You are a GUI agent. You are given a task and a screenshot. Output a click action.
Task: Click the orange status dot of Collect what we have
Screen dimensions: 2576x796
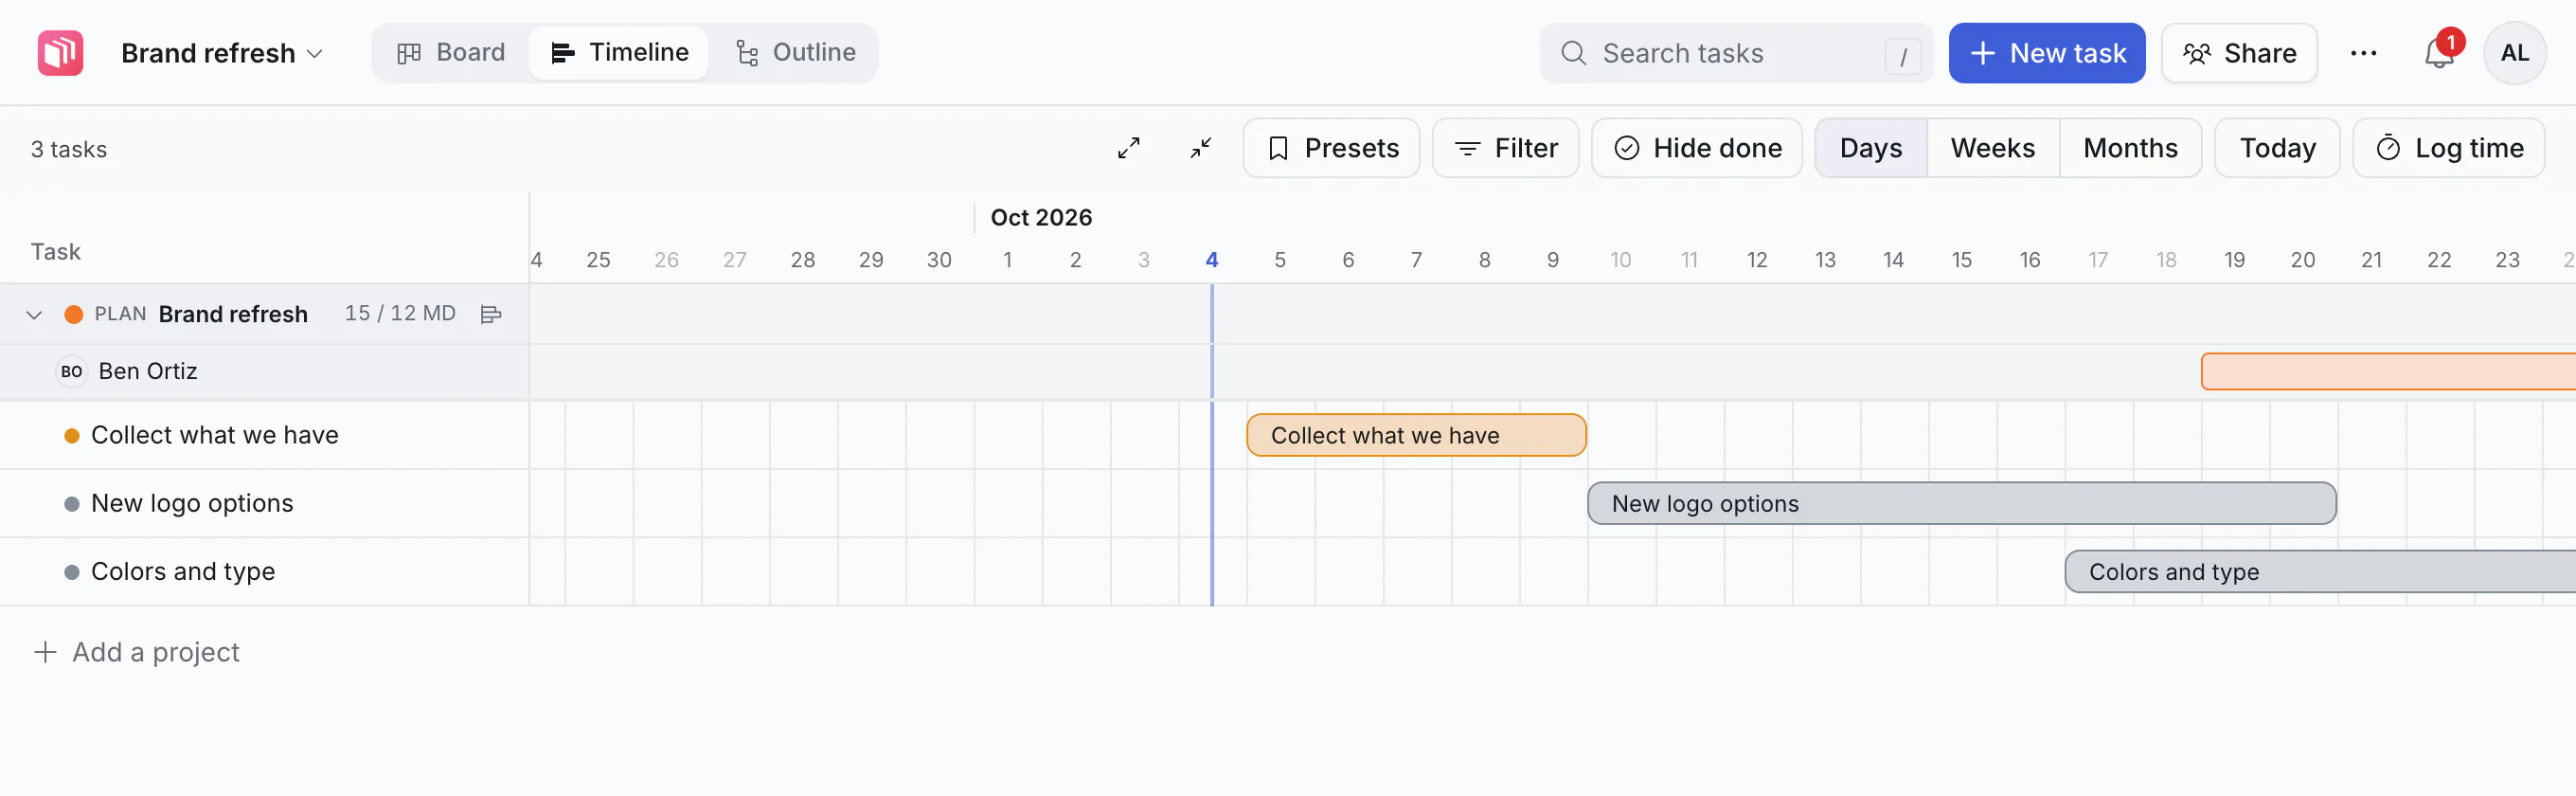tap(72, 436)
